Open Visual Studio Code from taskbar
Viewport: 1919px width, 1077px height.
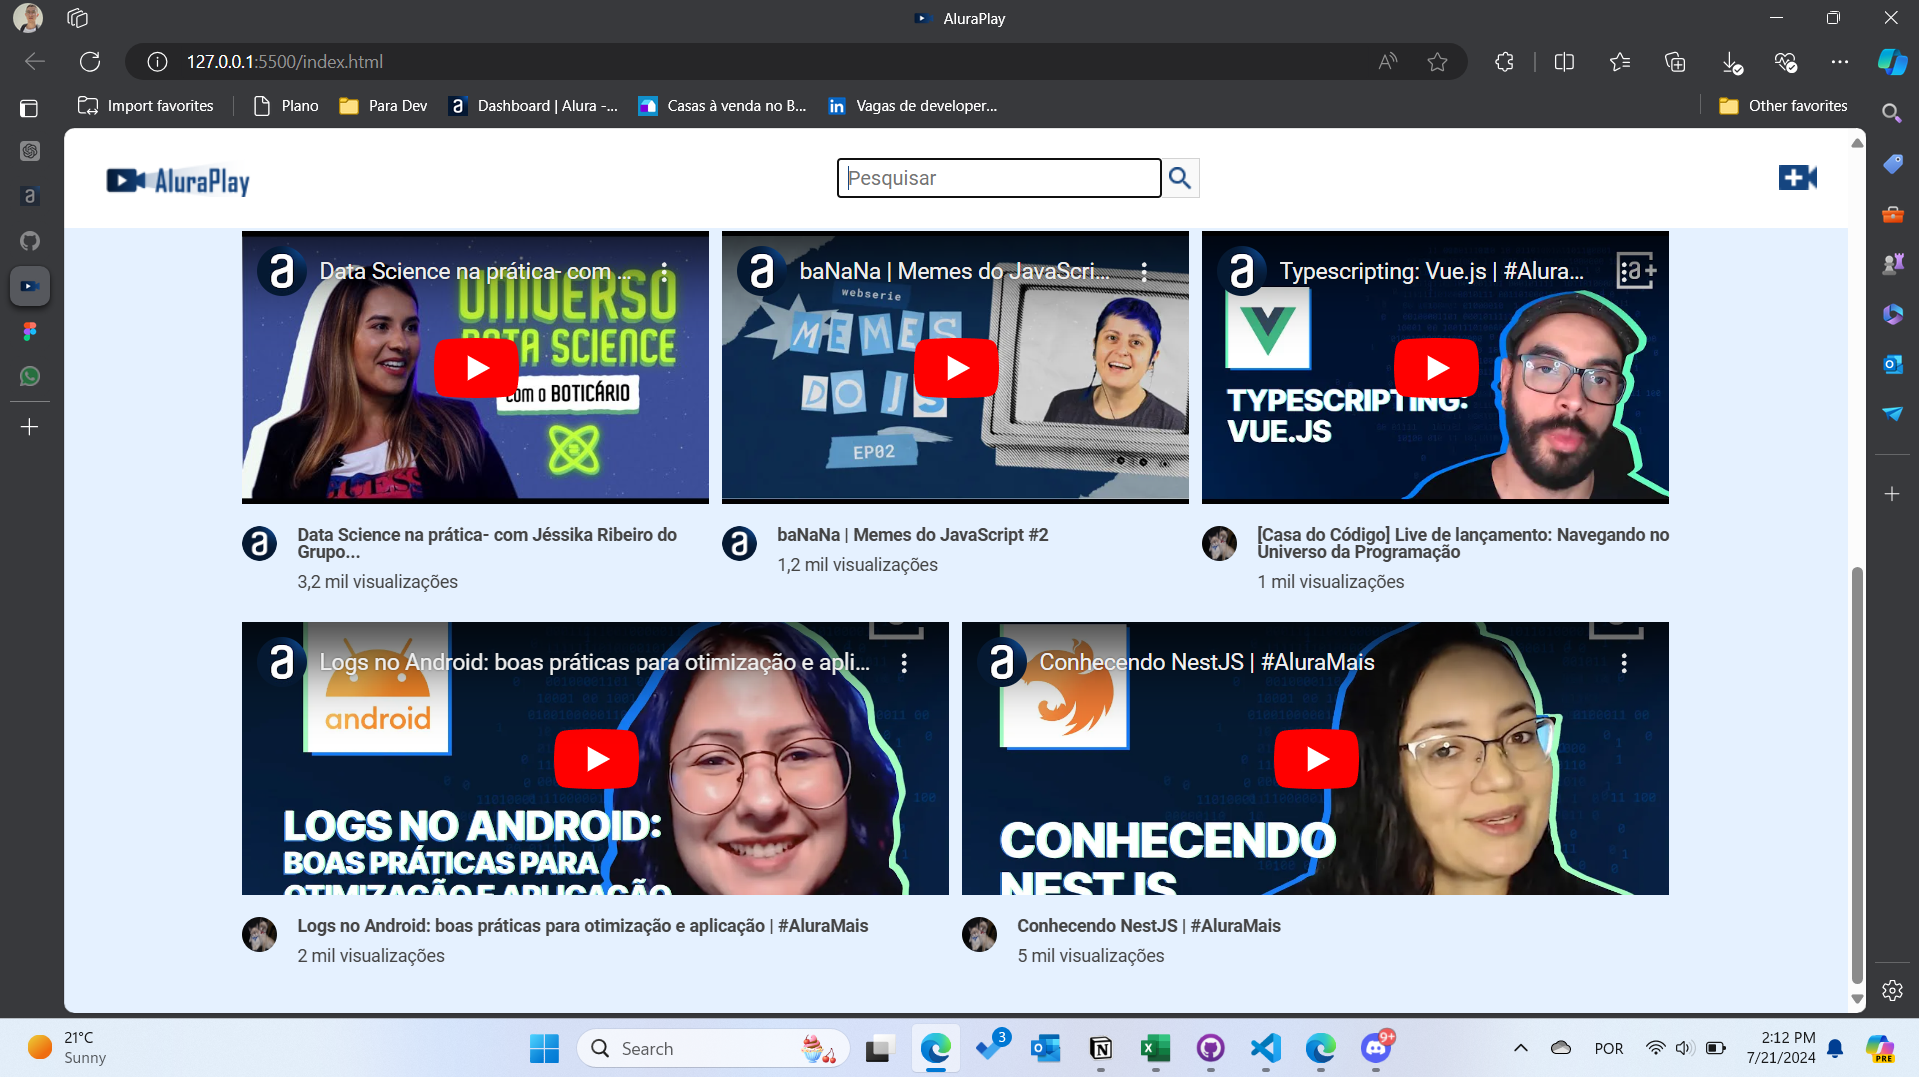pyautogui.click(x=1266, y=1049)
